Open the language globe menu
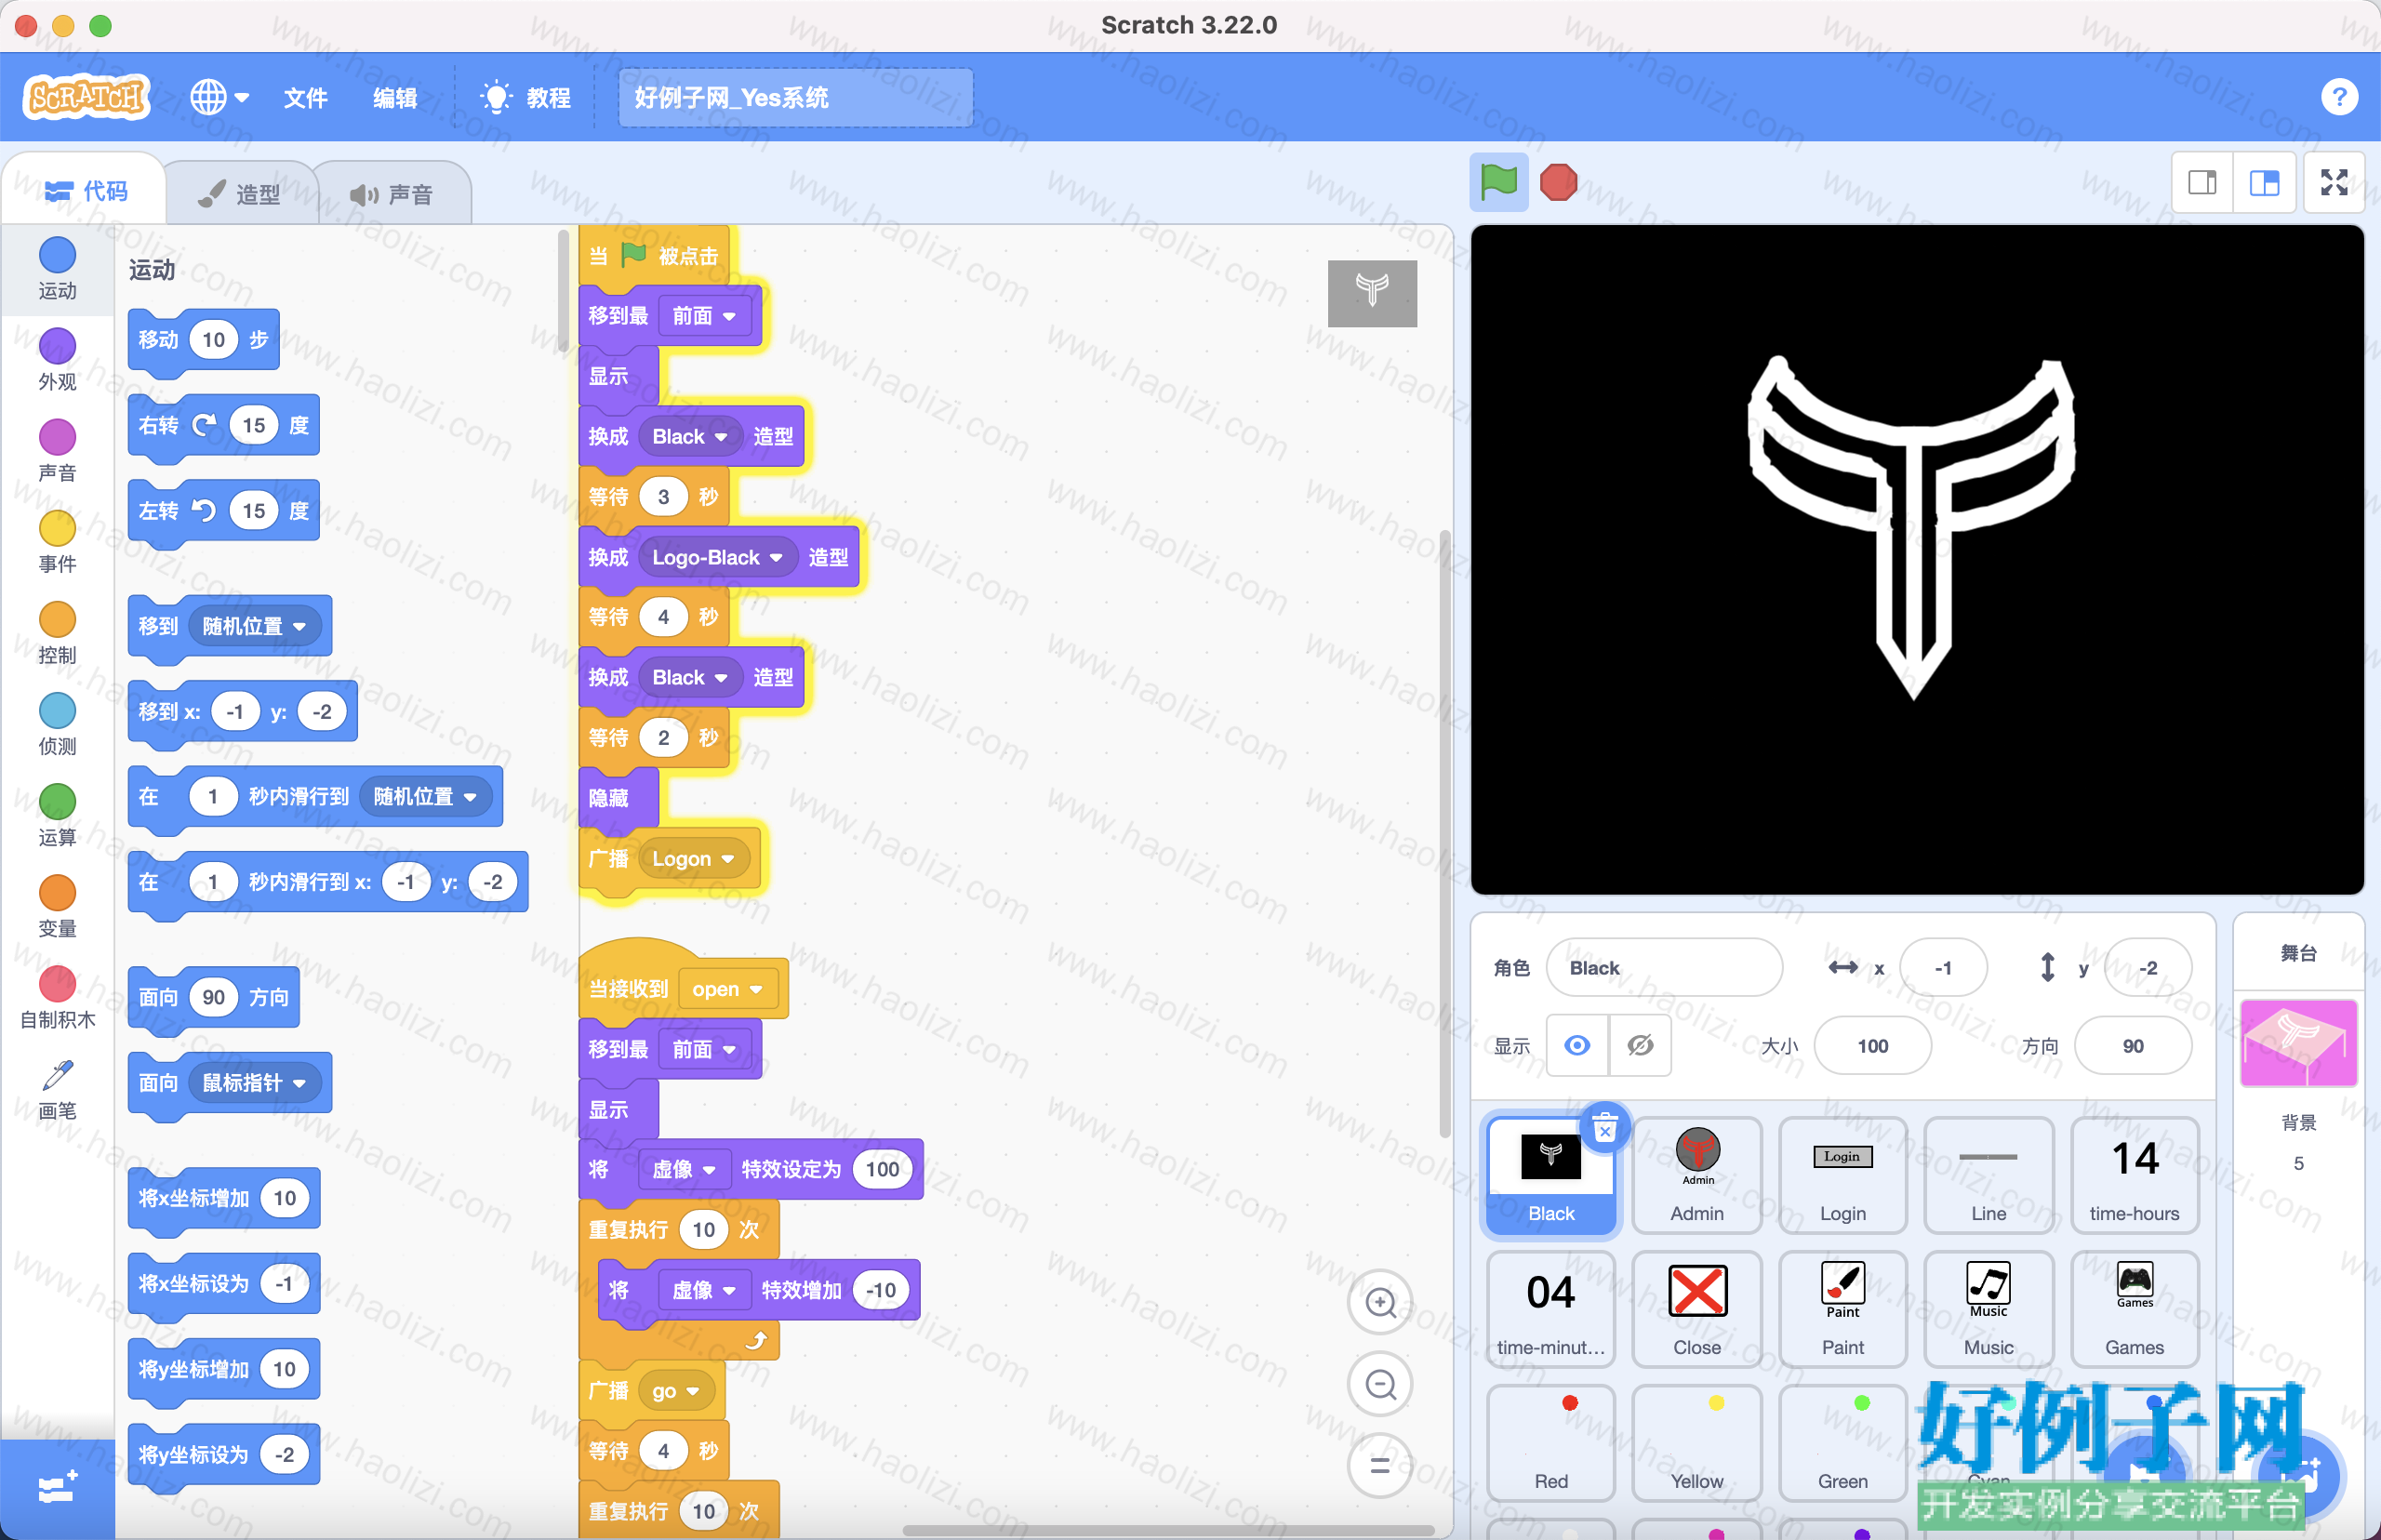The width and height of the screenshot is (2381, 1540). pyautogui.click(x=219, y=97)
